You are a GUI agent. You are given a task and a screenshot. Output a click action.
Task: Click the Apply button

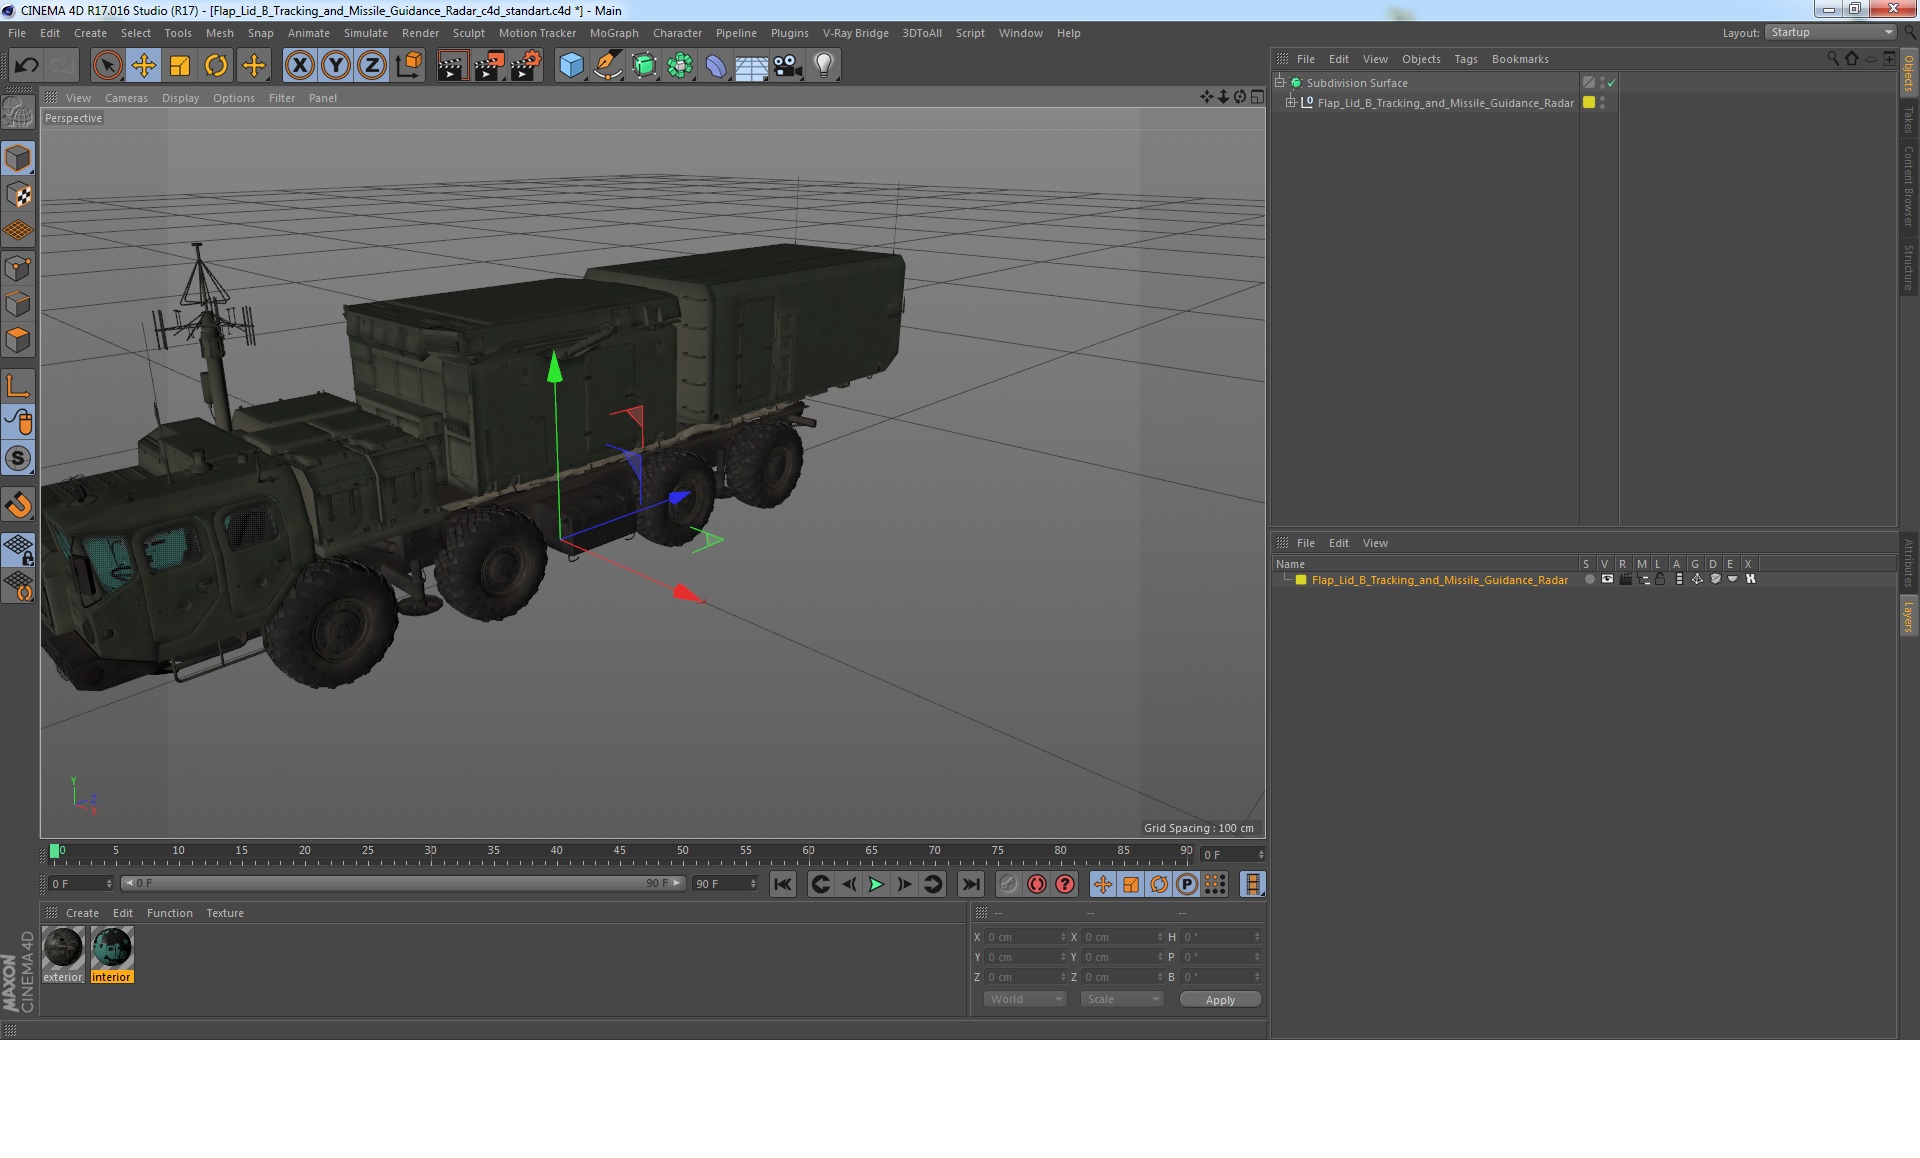tap(1220, 1000)
